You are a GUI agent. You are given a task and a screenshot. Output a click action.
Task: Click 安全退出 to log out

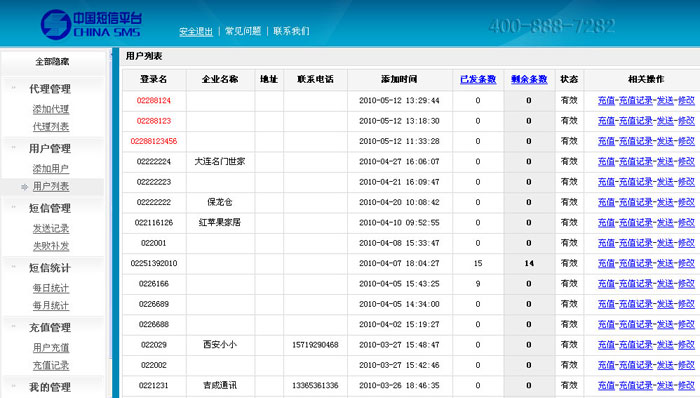point(196,31)
